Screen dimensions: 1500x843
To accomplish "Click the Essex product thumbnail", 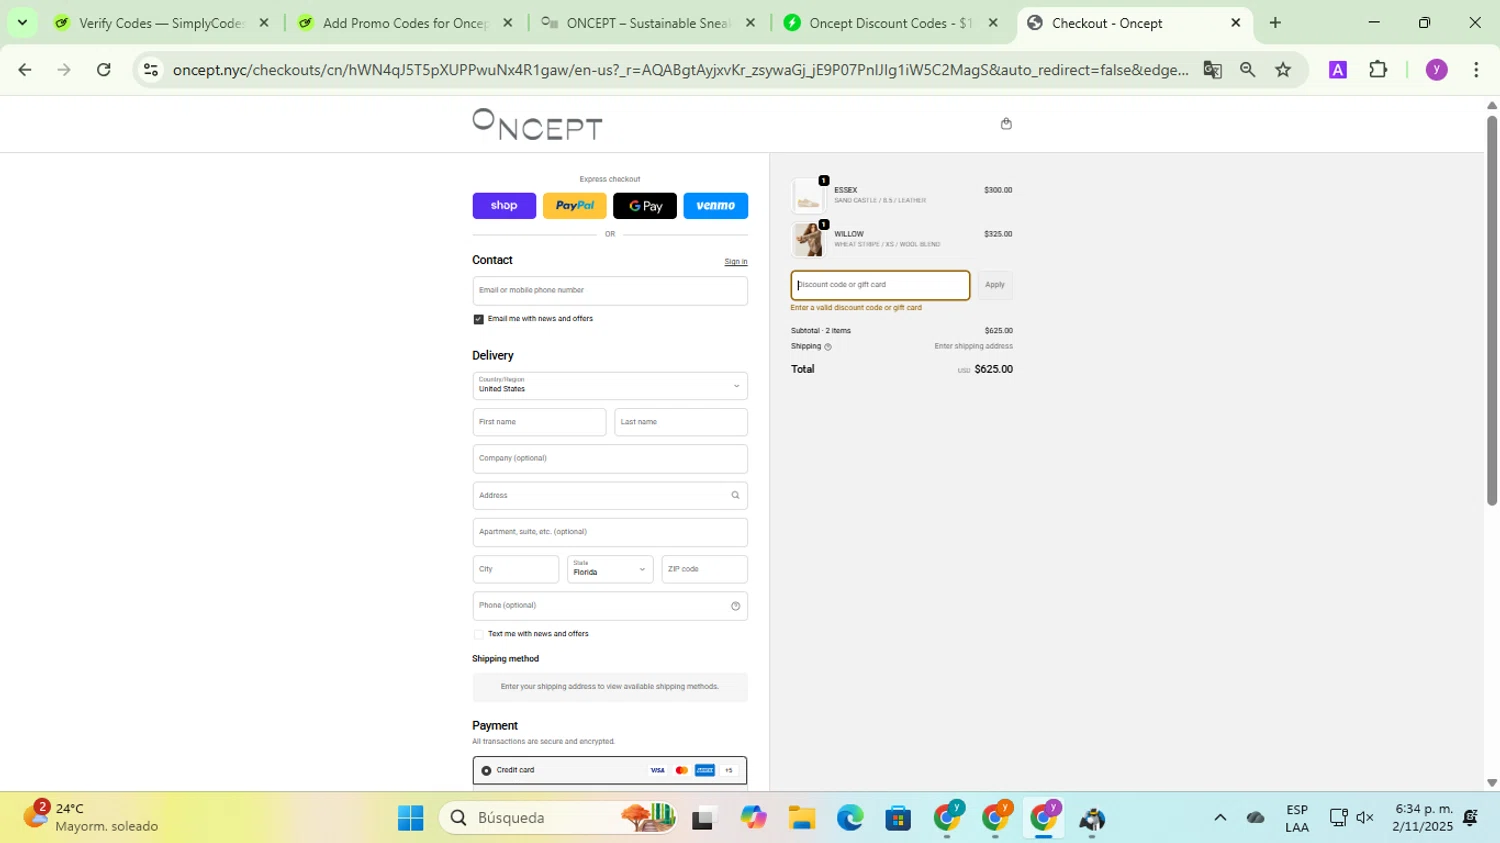I will click(x=808, y=196).
